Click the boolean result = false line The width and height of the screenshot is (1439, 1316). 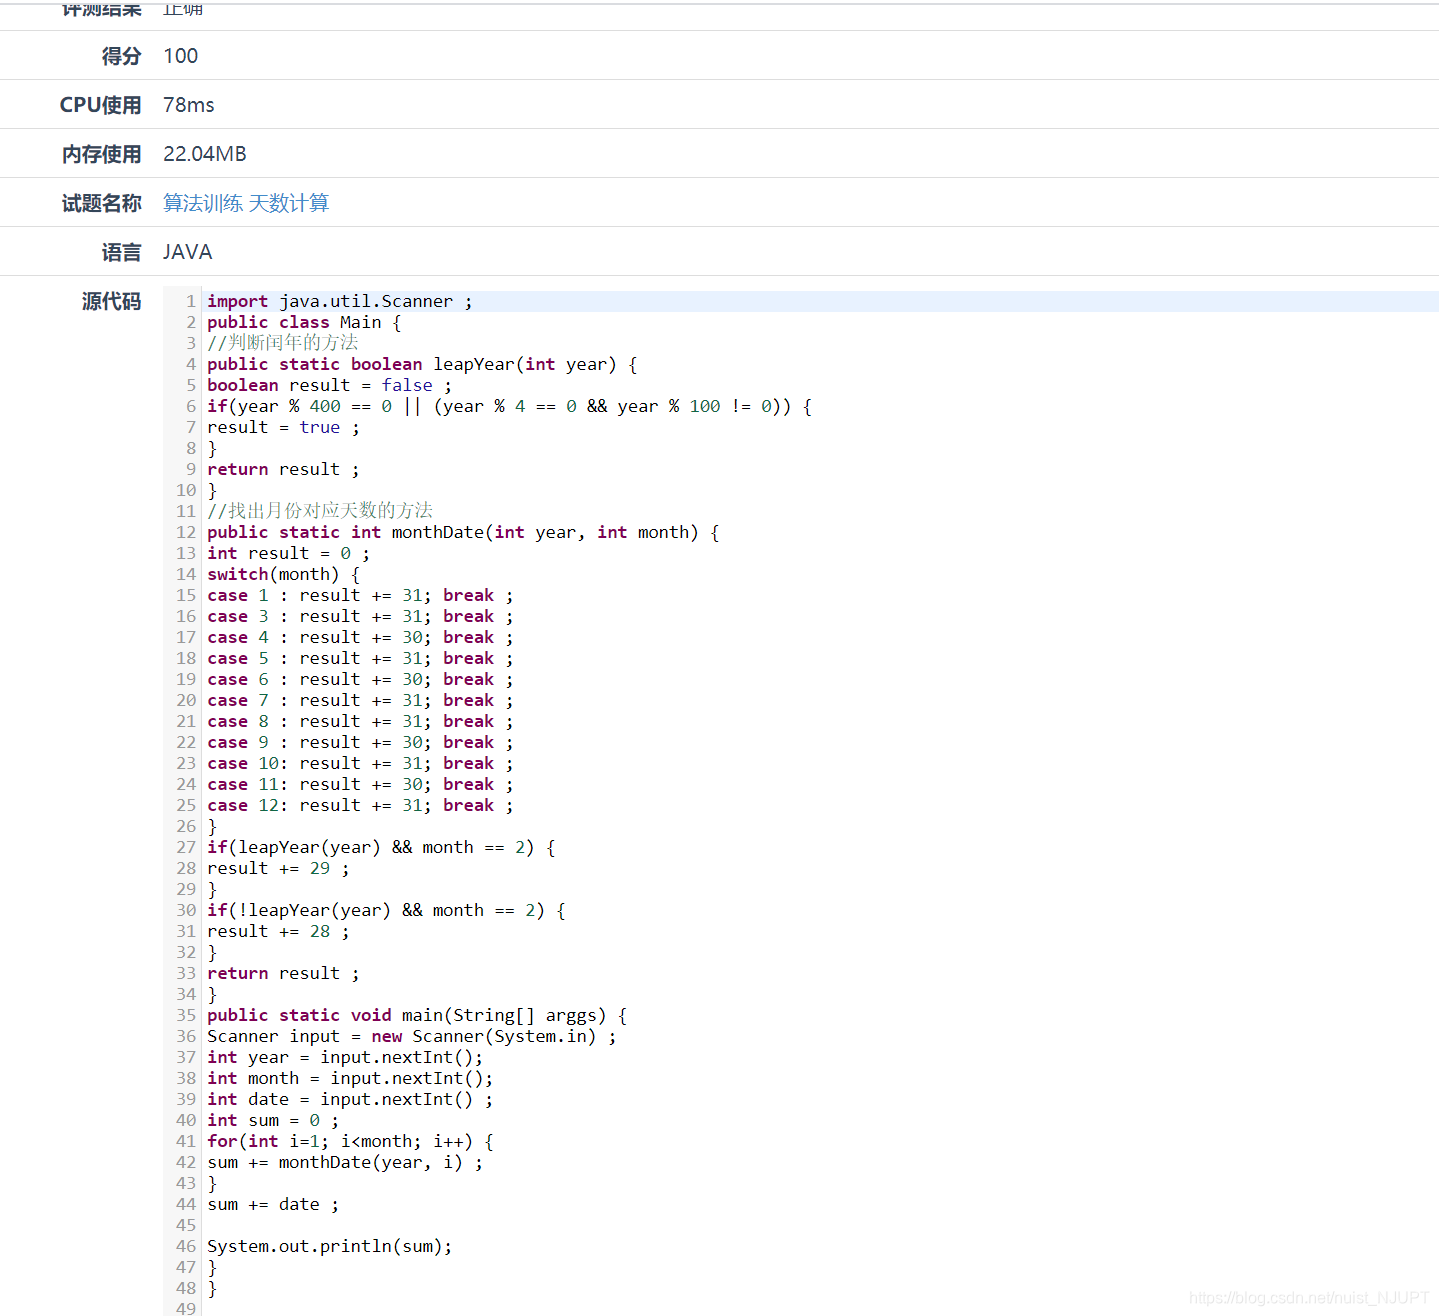pos(329,385)
